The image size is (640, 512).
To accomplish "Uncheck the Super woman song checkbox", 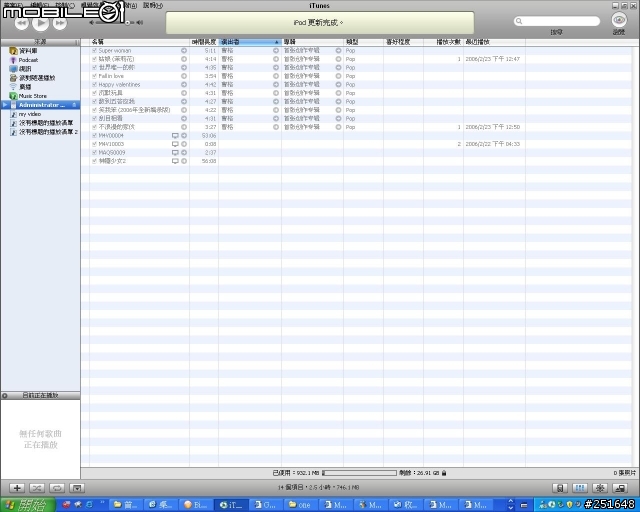I will 94,51.
